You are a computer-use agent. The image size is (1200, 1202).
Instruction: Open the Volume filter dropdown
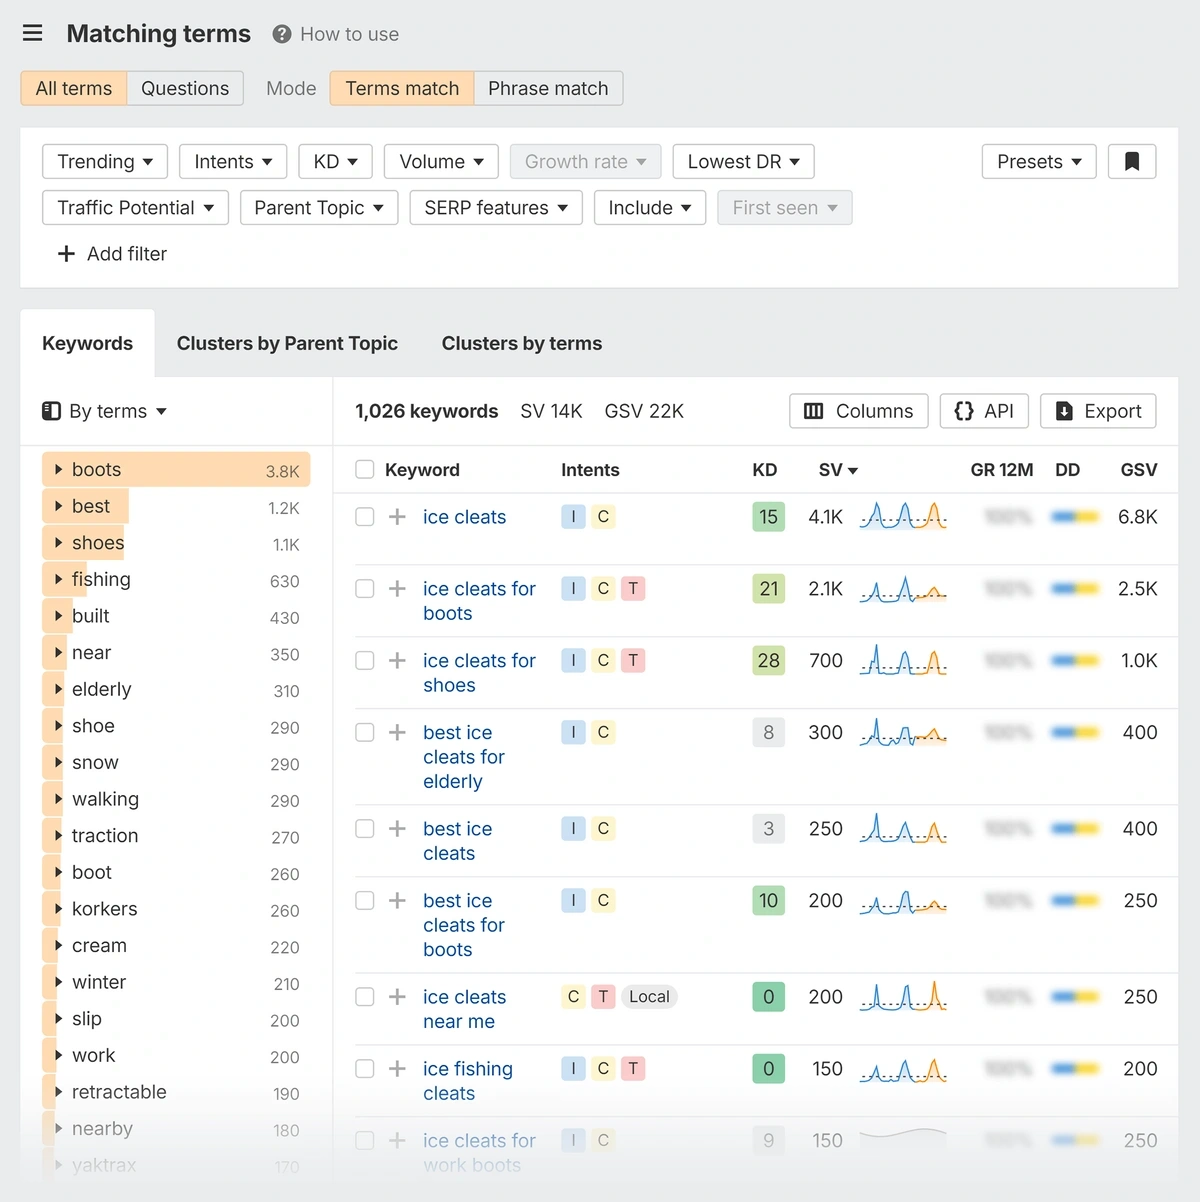tap(441, 161)
